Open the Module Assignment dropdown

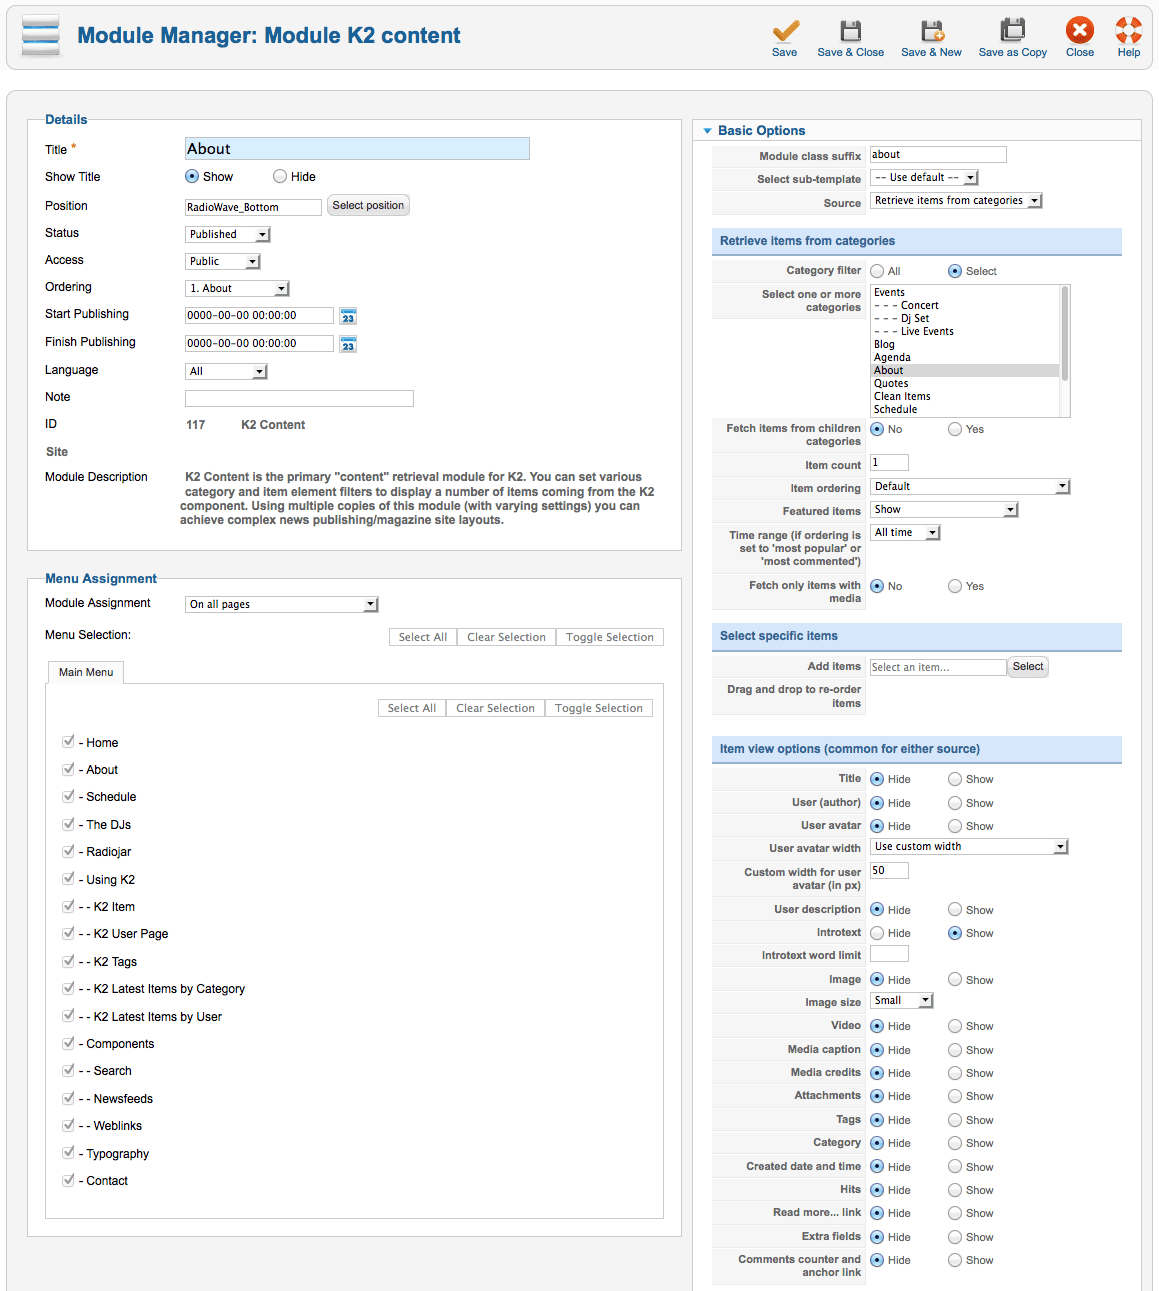point(282,604)
